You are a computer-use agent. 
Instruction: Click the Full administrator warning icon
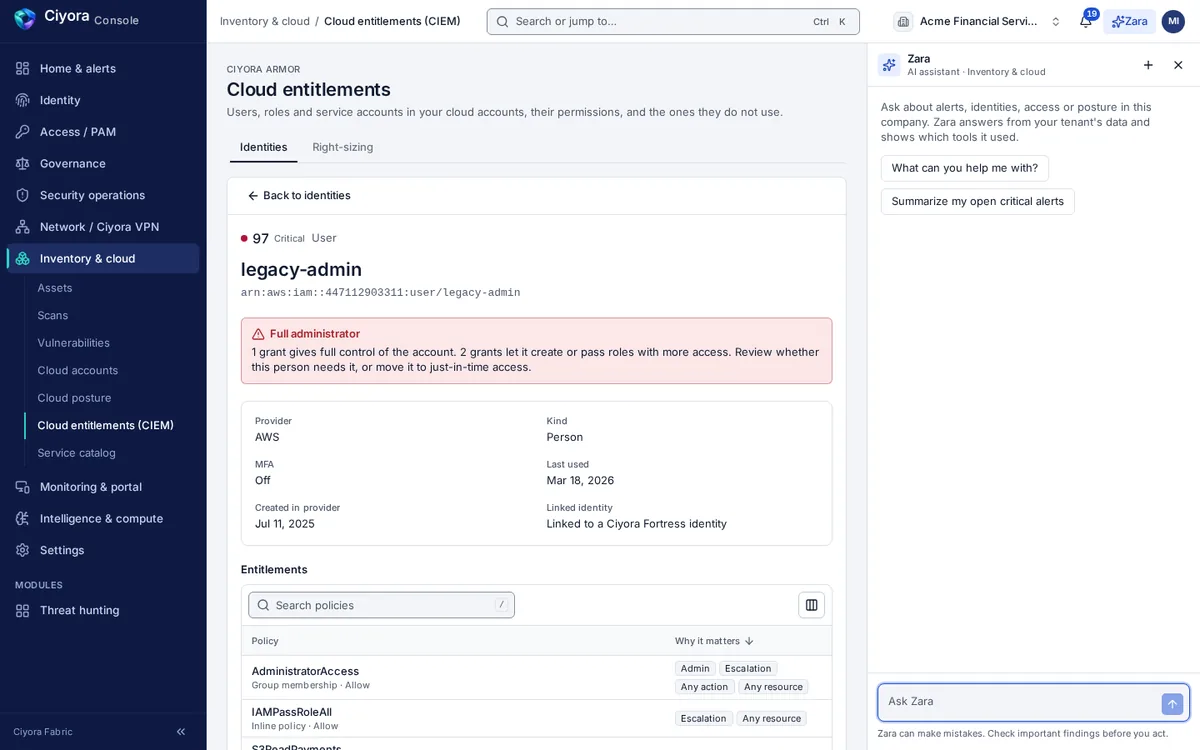(x=258, y=334)
